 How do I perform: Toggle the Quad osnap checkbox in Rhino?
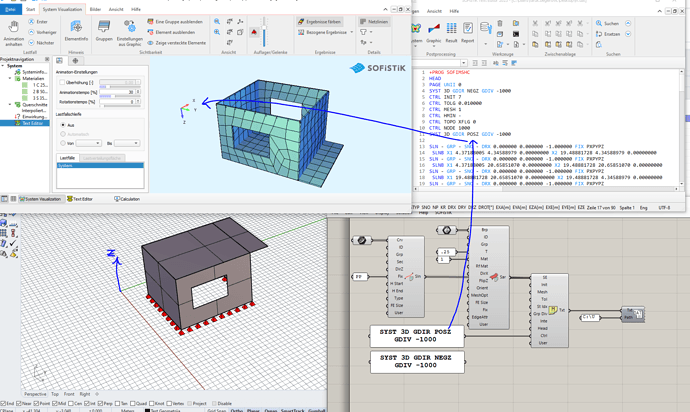point(131,403)
